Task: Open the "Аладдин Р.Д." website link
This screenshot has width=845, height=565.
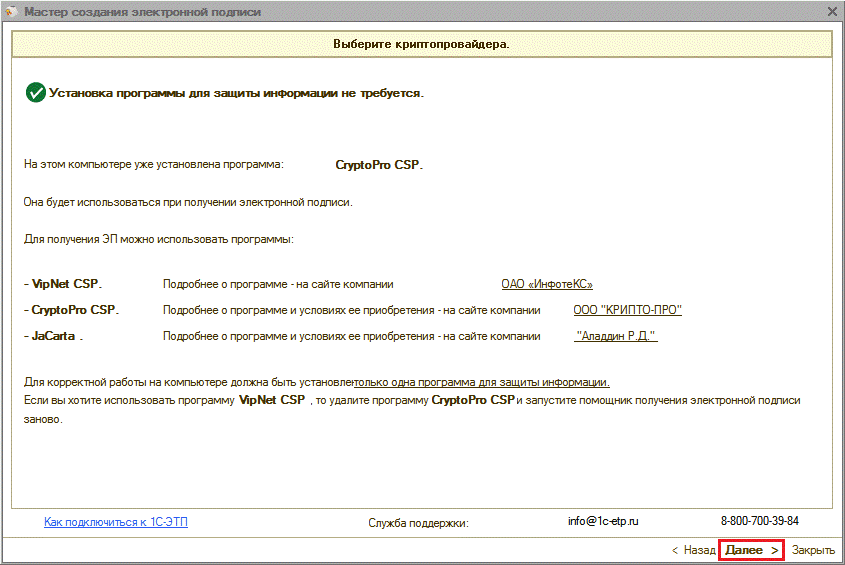Action: point(616,336)
